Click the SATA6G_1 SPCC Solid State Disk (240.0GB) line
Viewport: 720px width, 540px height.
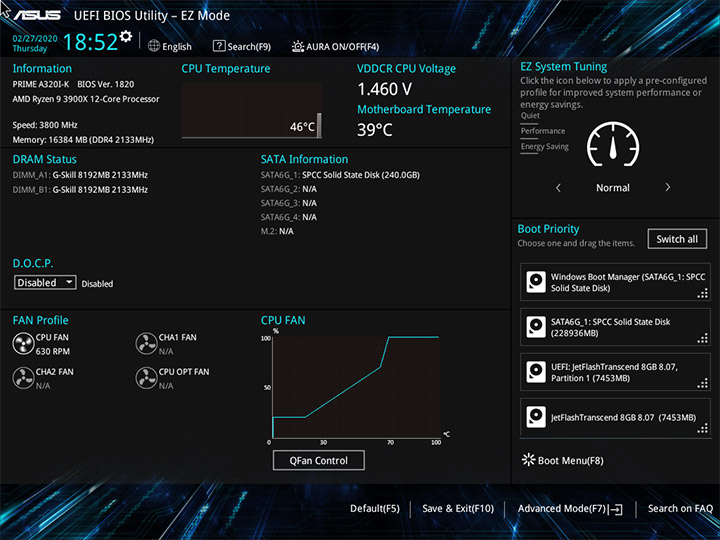click(x=340, y=175)
